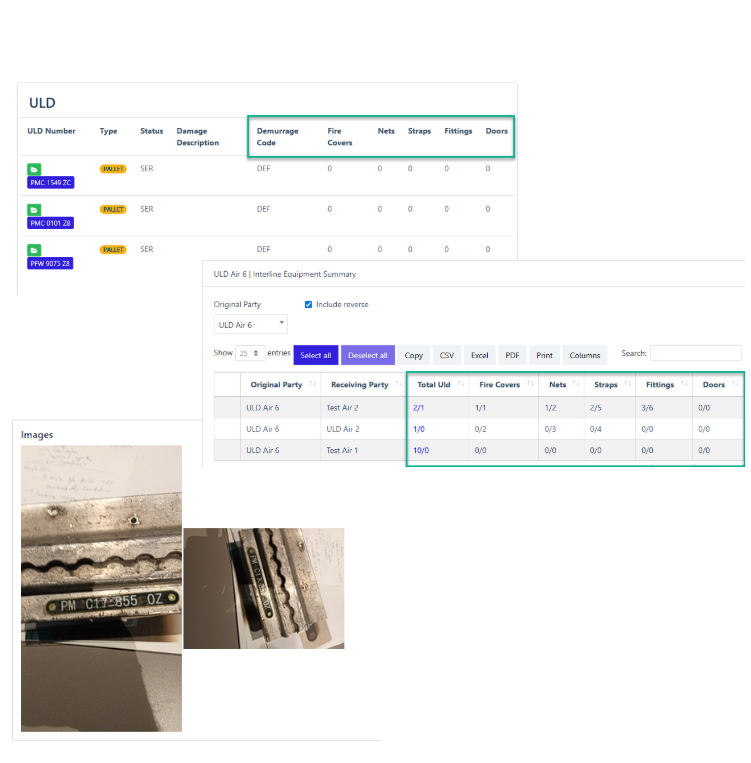Click inside the Search input field
Viewport: 751px width, 763px height.
[x=695, y=353]
